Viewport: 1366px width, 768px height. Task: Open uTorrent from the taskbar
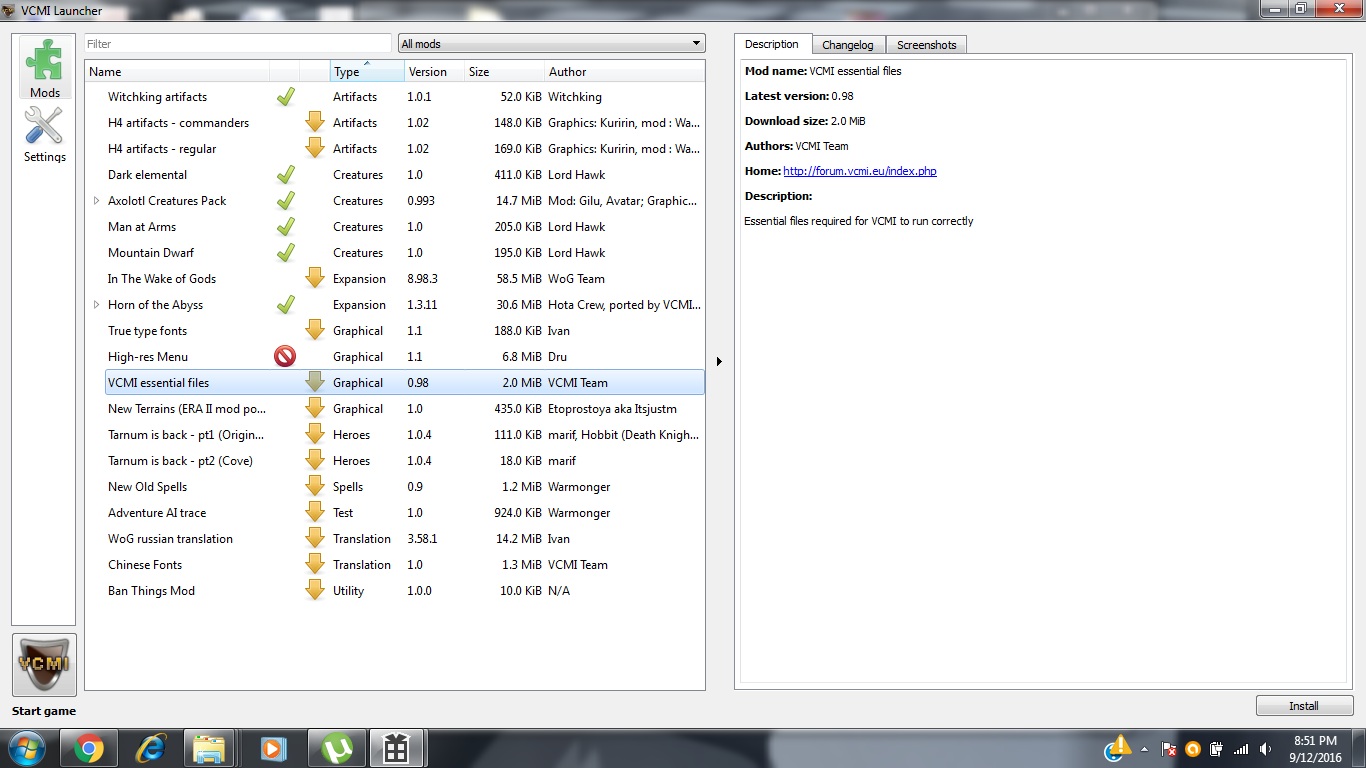click(x=337, y=748)
